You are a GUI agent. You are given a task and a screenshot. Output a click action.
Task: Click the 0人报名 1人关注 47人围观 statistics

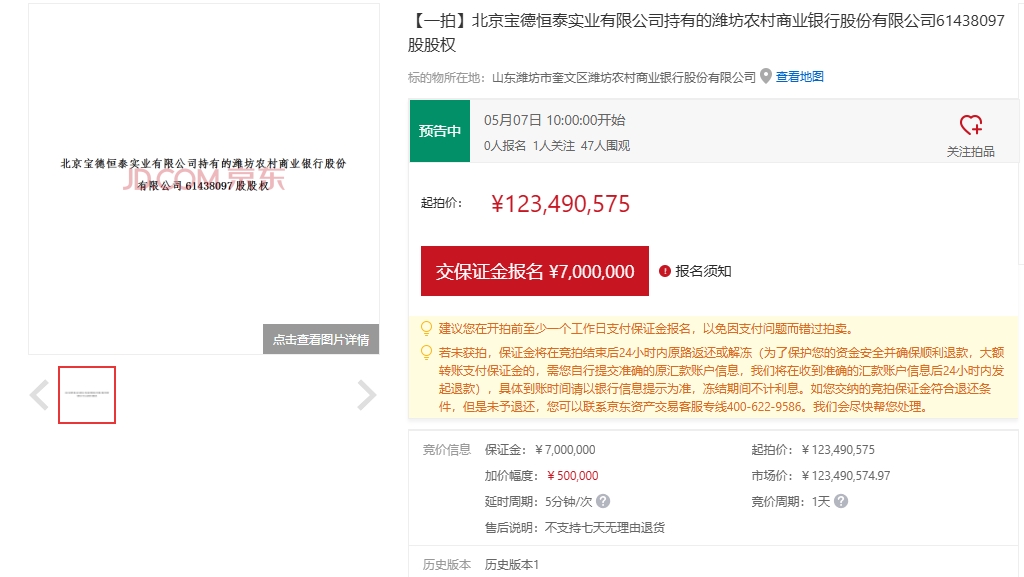(x=557, y=146)
